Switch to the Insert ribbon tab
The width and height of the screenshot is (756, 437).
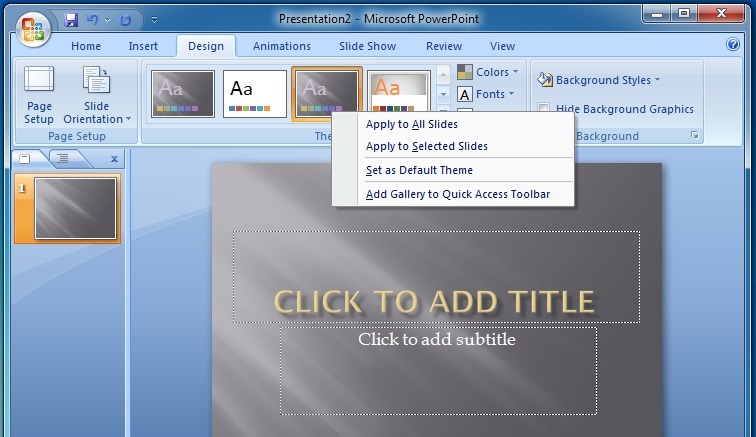pyautogui.click(x=143, y=46)
